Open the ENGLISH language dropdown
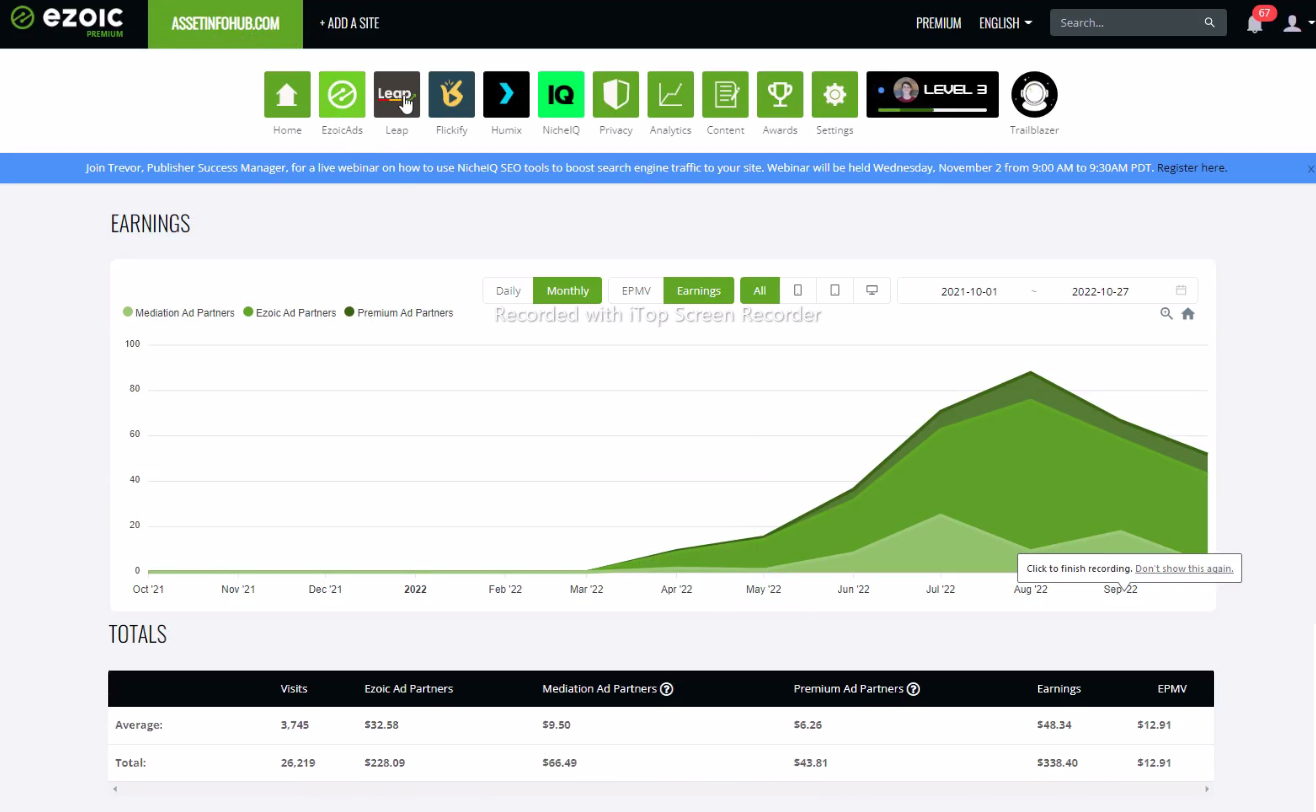The image size is (1316, 812). 1005,23
